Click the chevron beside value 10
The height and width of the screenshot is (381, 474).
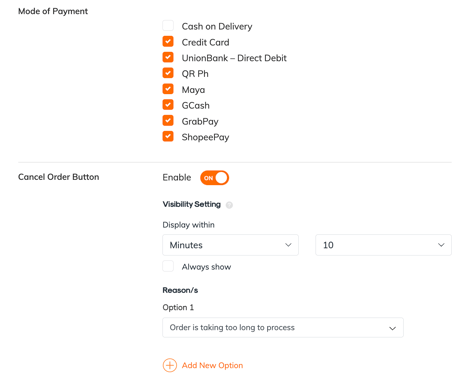441,245
